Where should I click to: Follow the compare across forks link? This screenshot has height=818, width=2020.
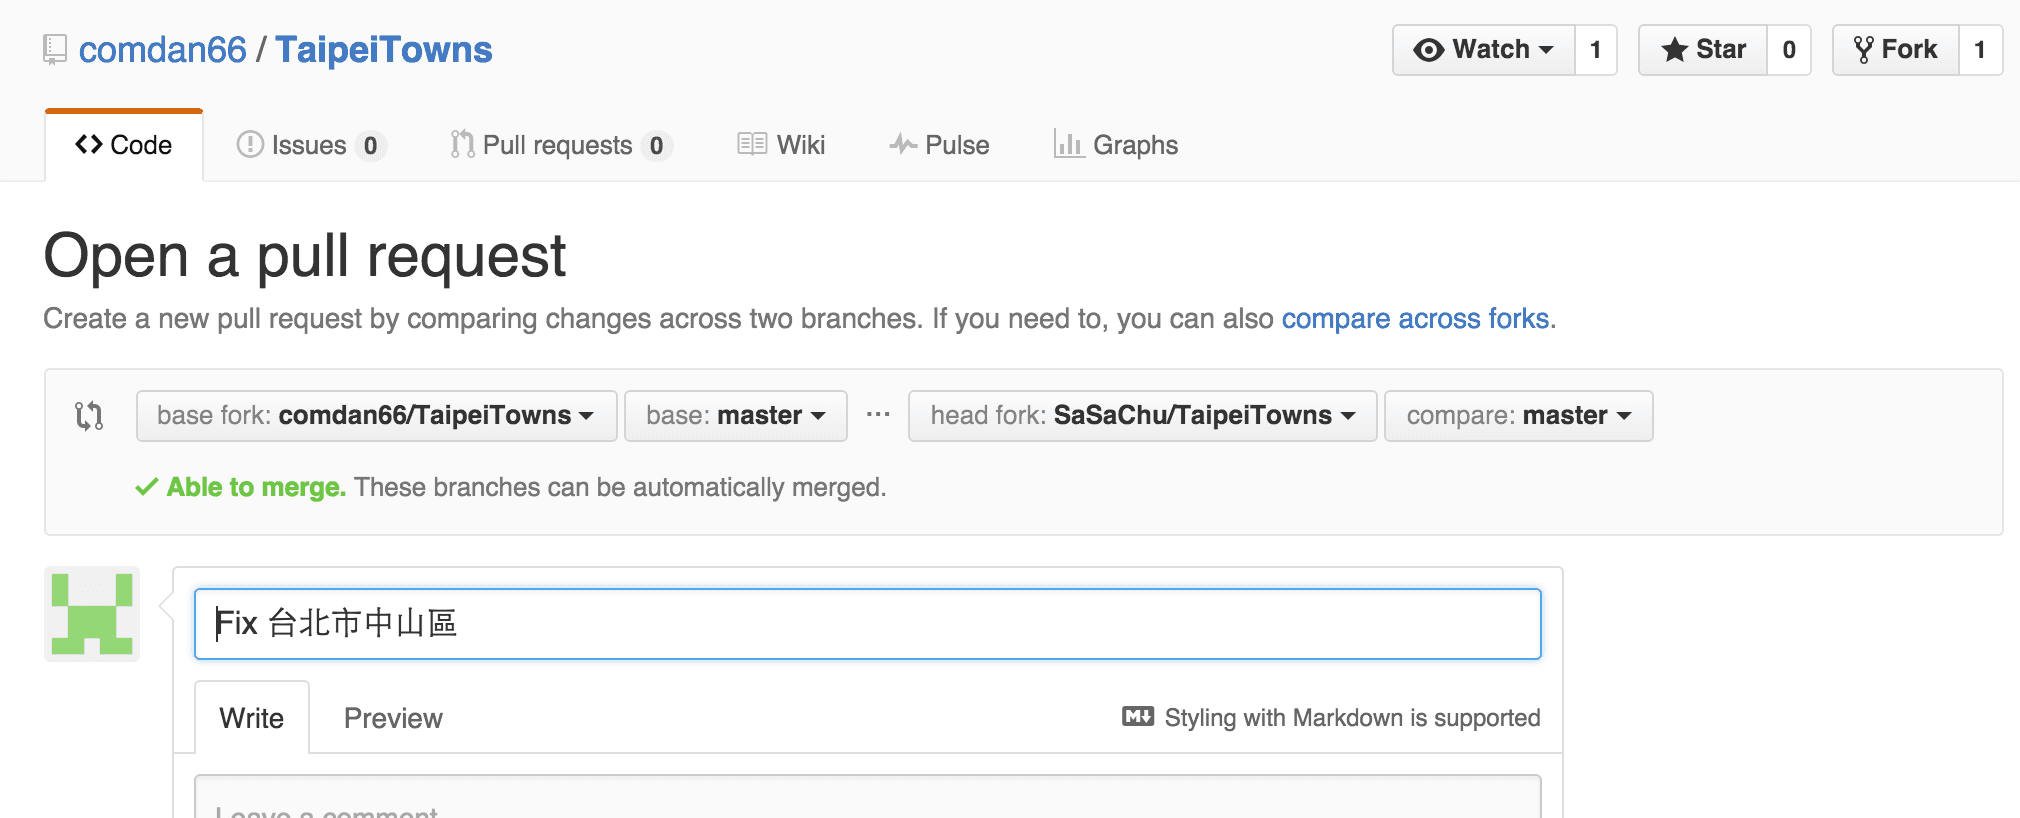pos(1415,319)
